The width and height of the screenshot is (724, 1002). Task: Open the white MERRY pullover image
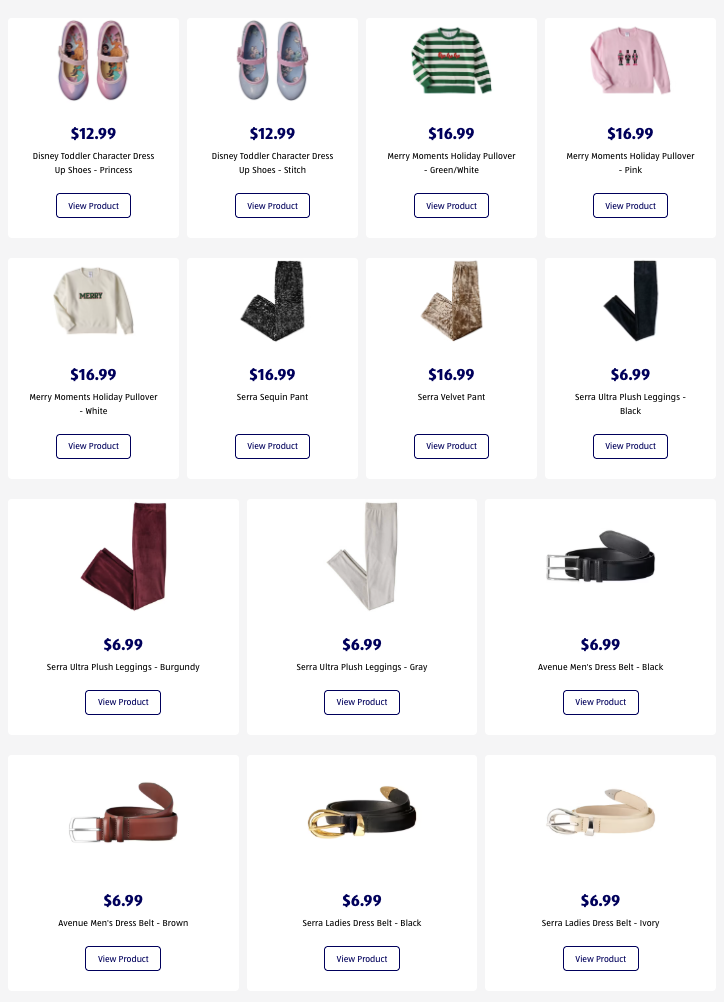pos(93,300)
